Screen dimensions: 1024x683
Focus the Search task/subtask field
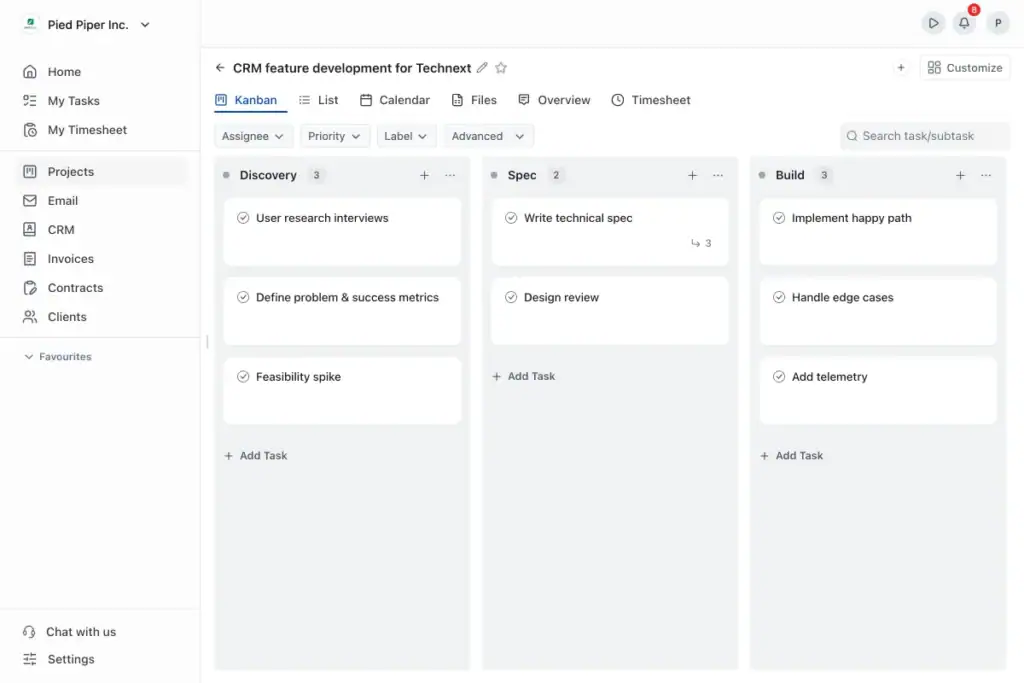click(x=925, y=136)
